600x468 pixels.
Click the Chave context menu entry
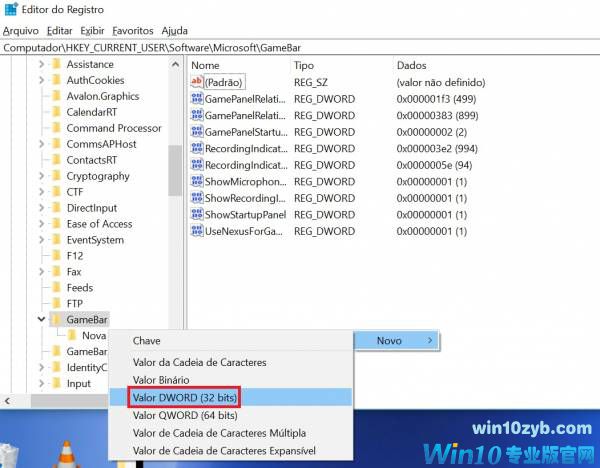coord(147,341)
